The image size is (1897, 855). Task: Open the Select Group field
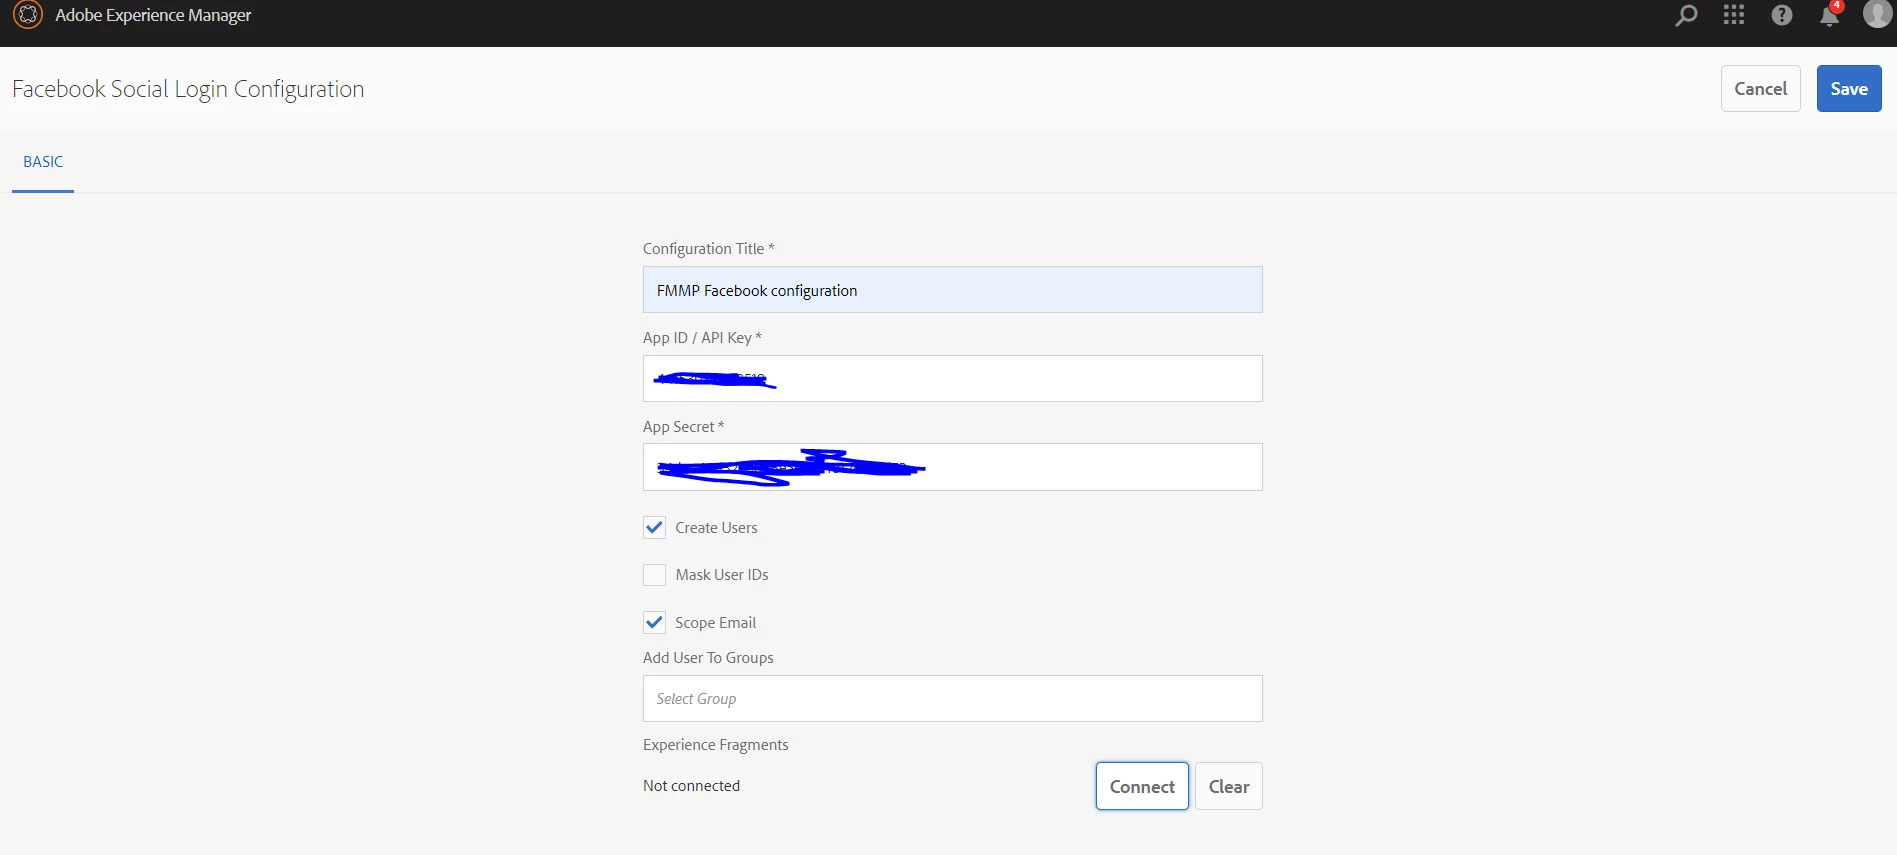click(x=952, y=698)
